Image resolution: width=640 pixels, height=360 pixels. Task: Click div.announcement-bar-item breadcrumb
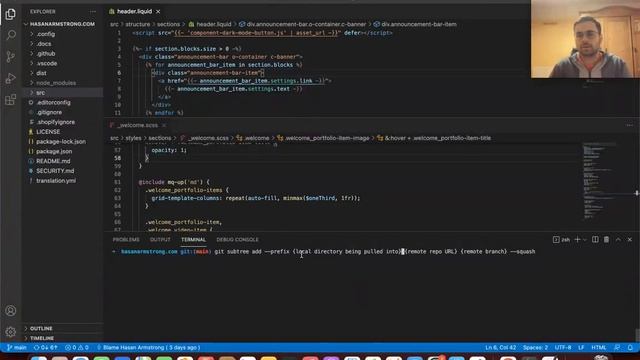(415, 24)
